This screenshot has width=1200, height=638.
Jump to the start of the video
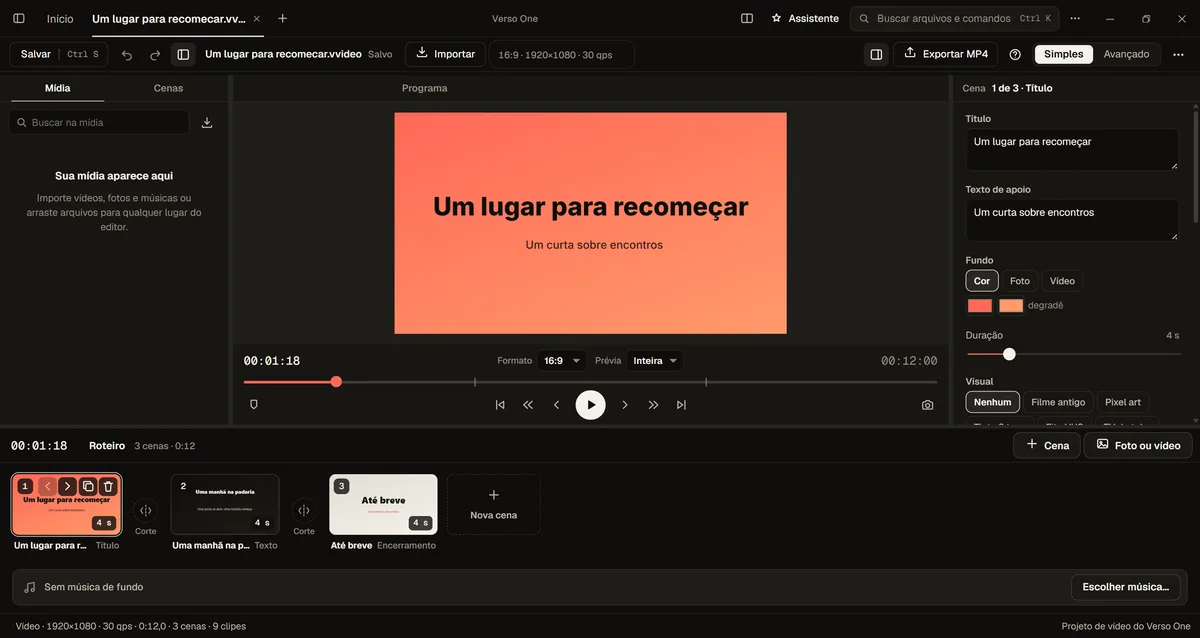(500, 405)
